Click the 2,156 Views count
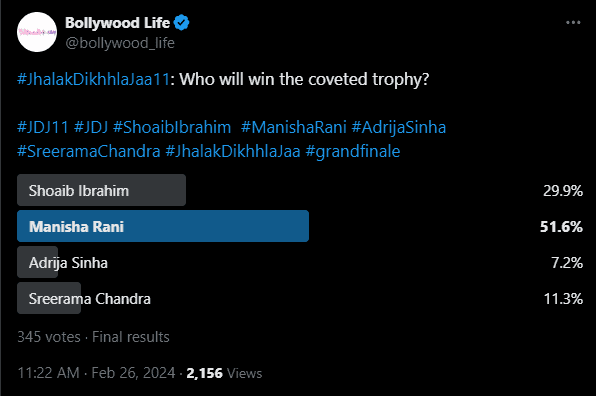596x396 pixels. (x=224, y=373)
